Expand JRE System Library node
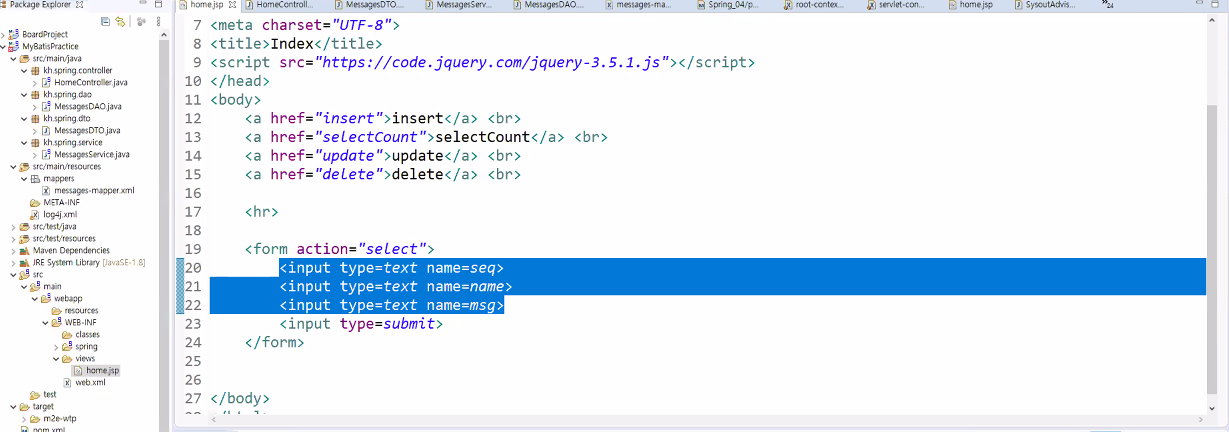The image size is (1229, 432). (14, 262)
